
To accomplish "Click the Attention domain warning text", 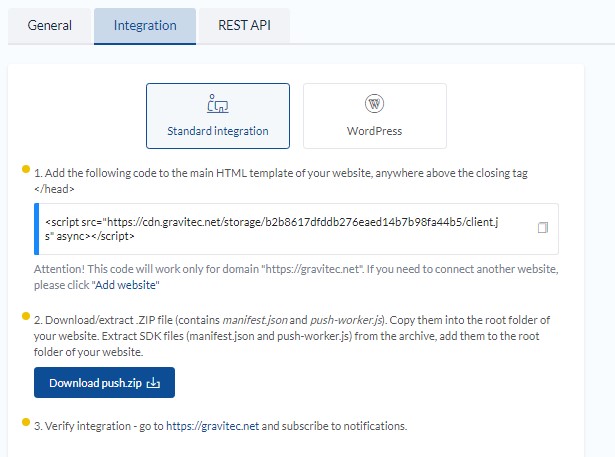I will 296,277.
